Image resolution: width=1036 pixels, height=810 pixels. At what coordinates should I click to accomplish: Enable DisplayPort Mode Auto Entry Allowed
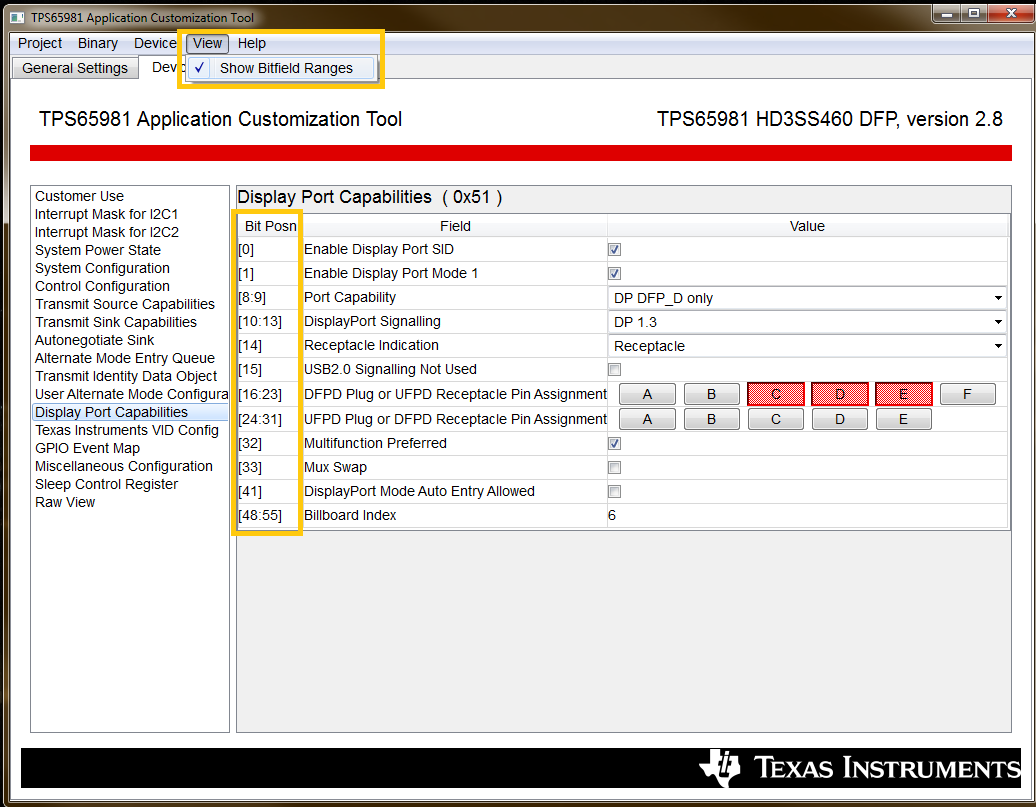click(x=614, y=491)
